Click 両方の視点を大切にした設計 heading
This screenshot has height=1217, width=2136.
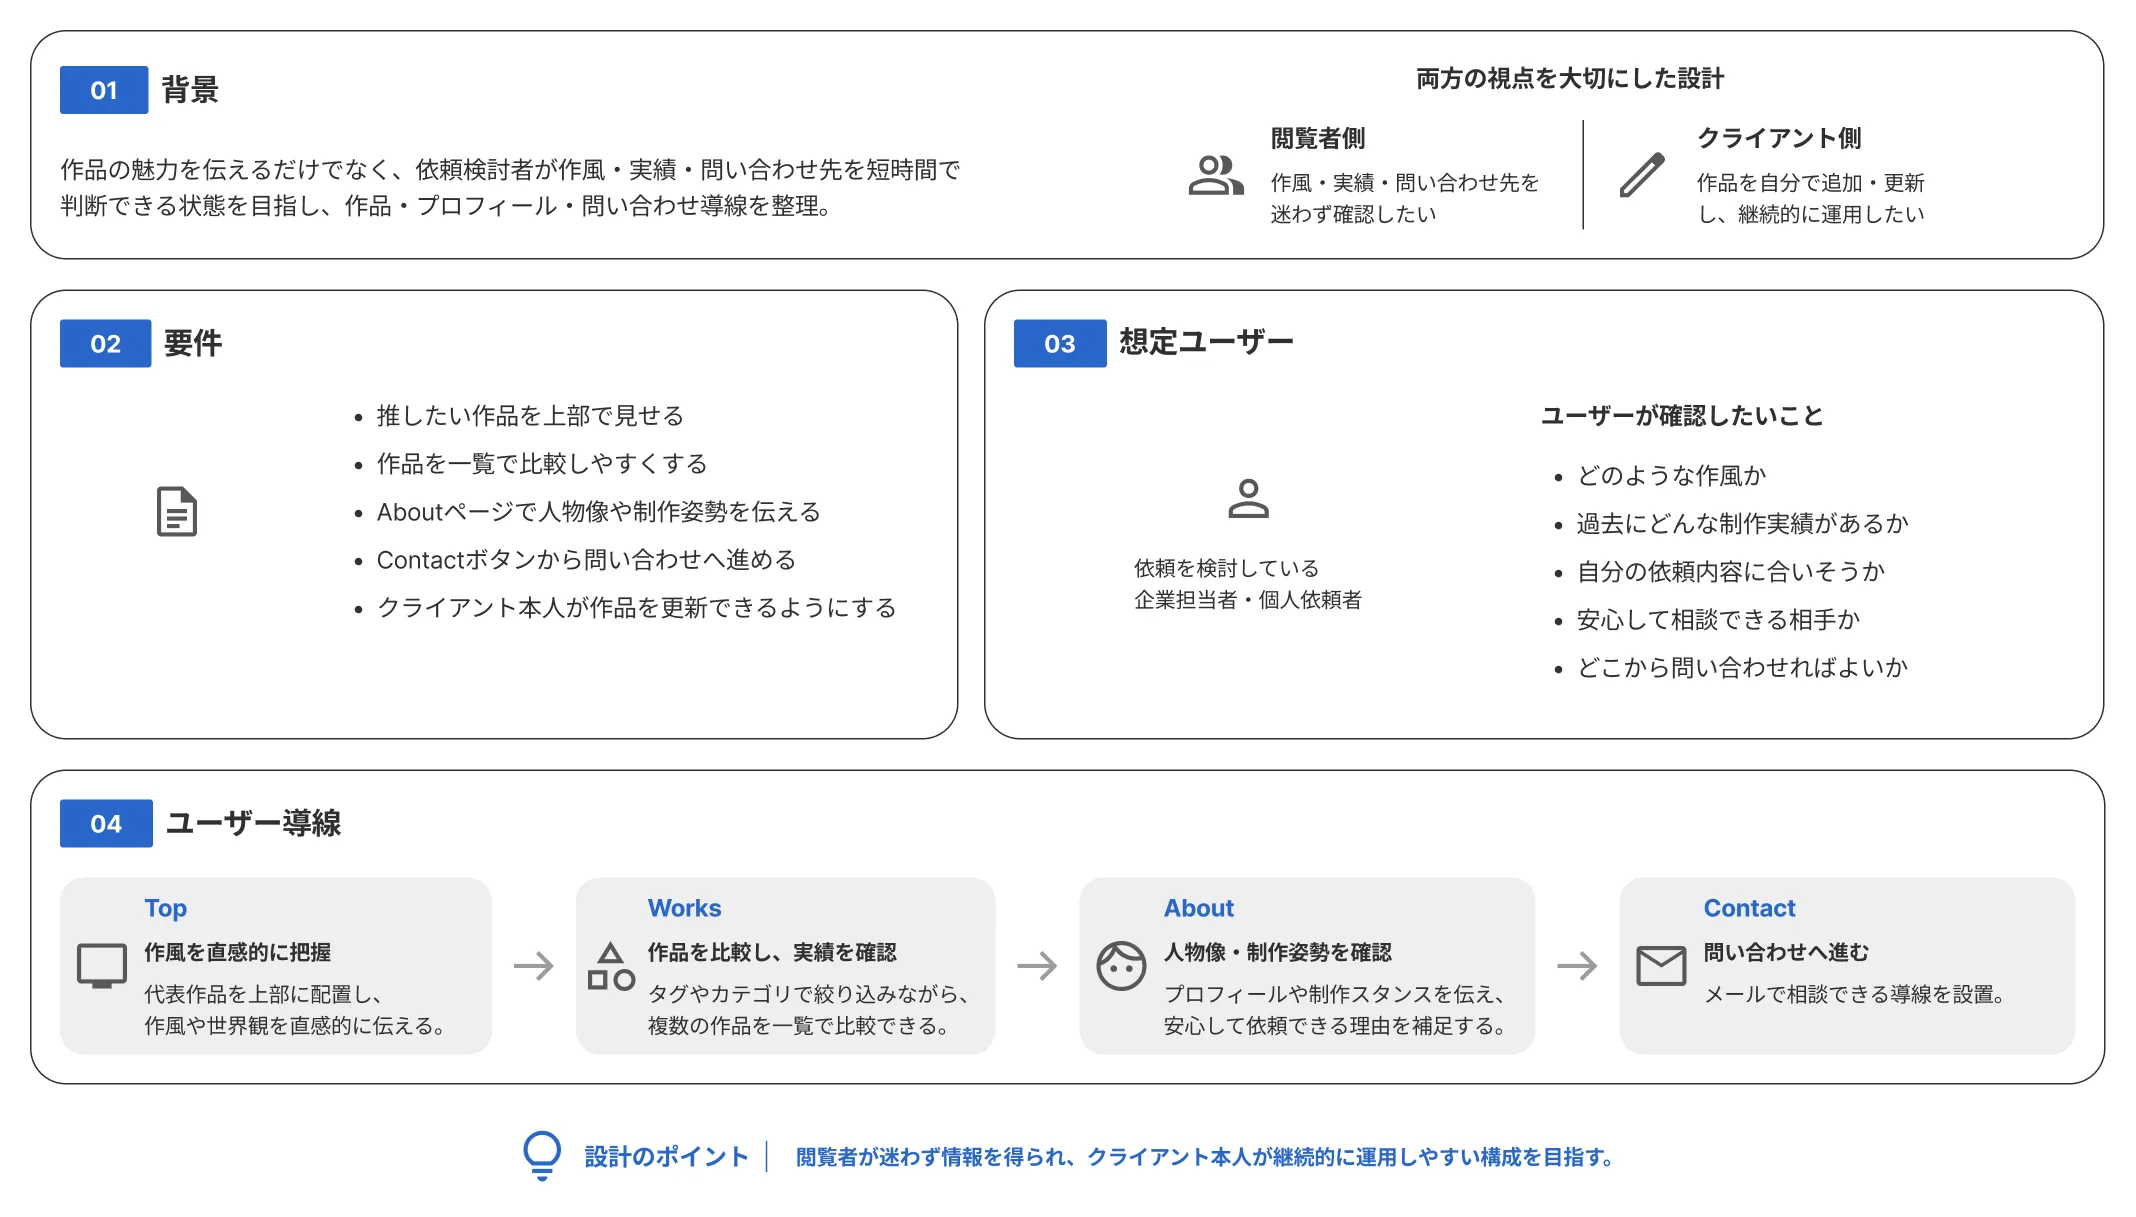click(x=1570, y=79)
